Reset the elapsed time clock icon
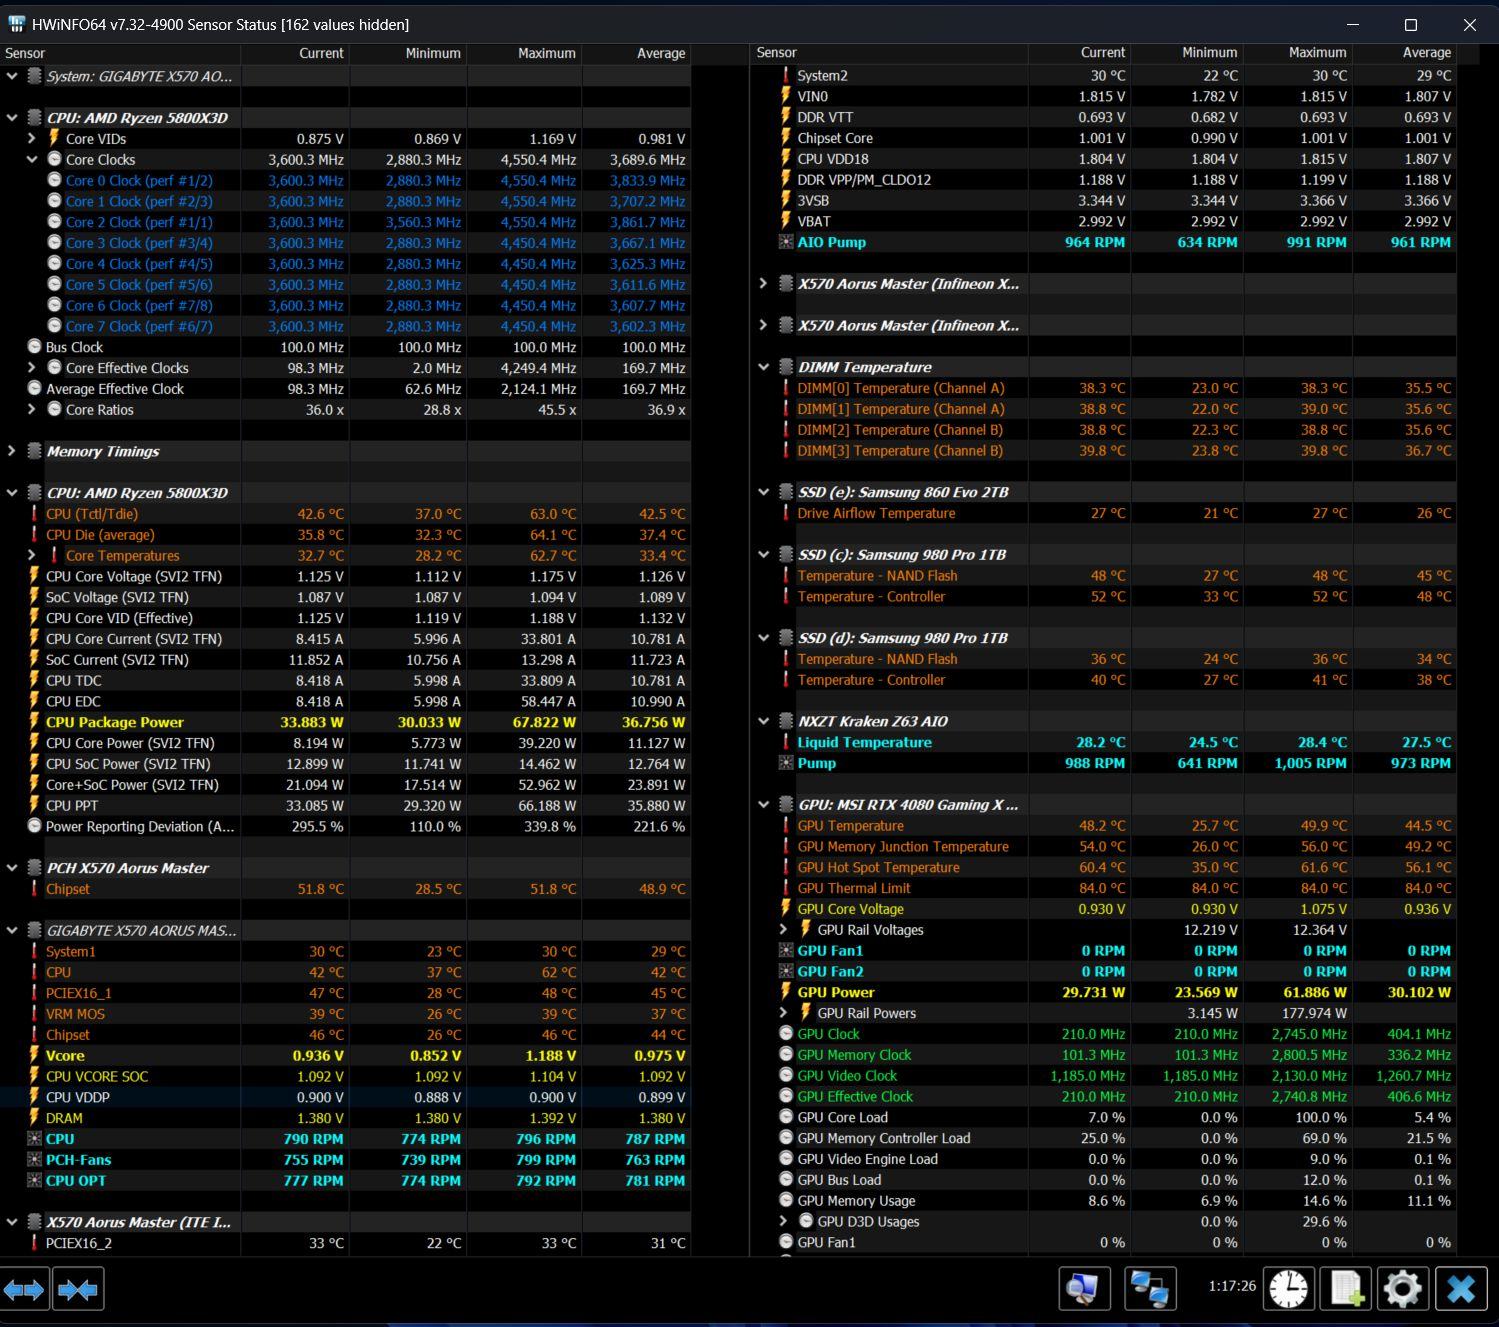Viewport: 1499px width, 1327px height. click(x=1288, y=1288)
